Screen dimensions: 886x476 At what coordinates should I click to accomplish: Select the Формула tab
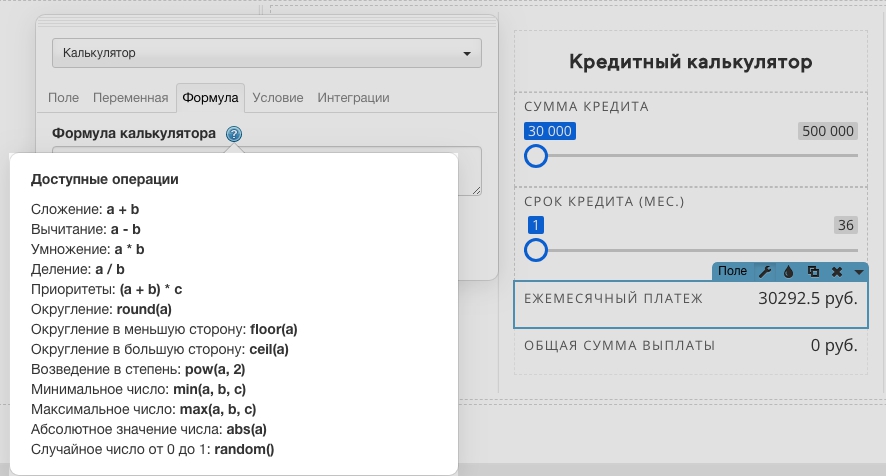point(210,98)
